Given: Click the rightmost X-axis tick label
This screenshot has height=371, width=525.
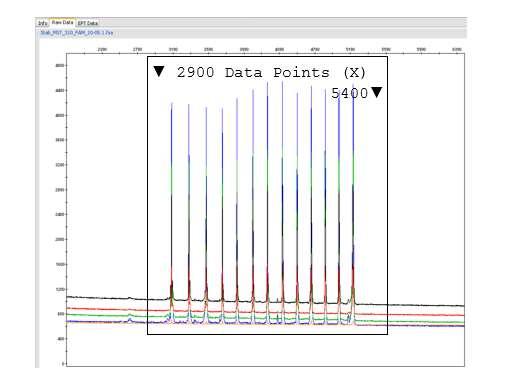Looking at the screenshot, I should point(457,49).
